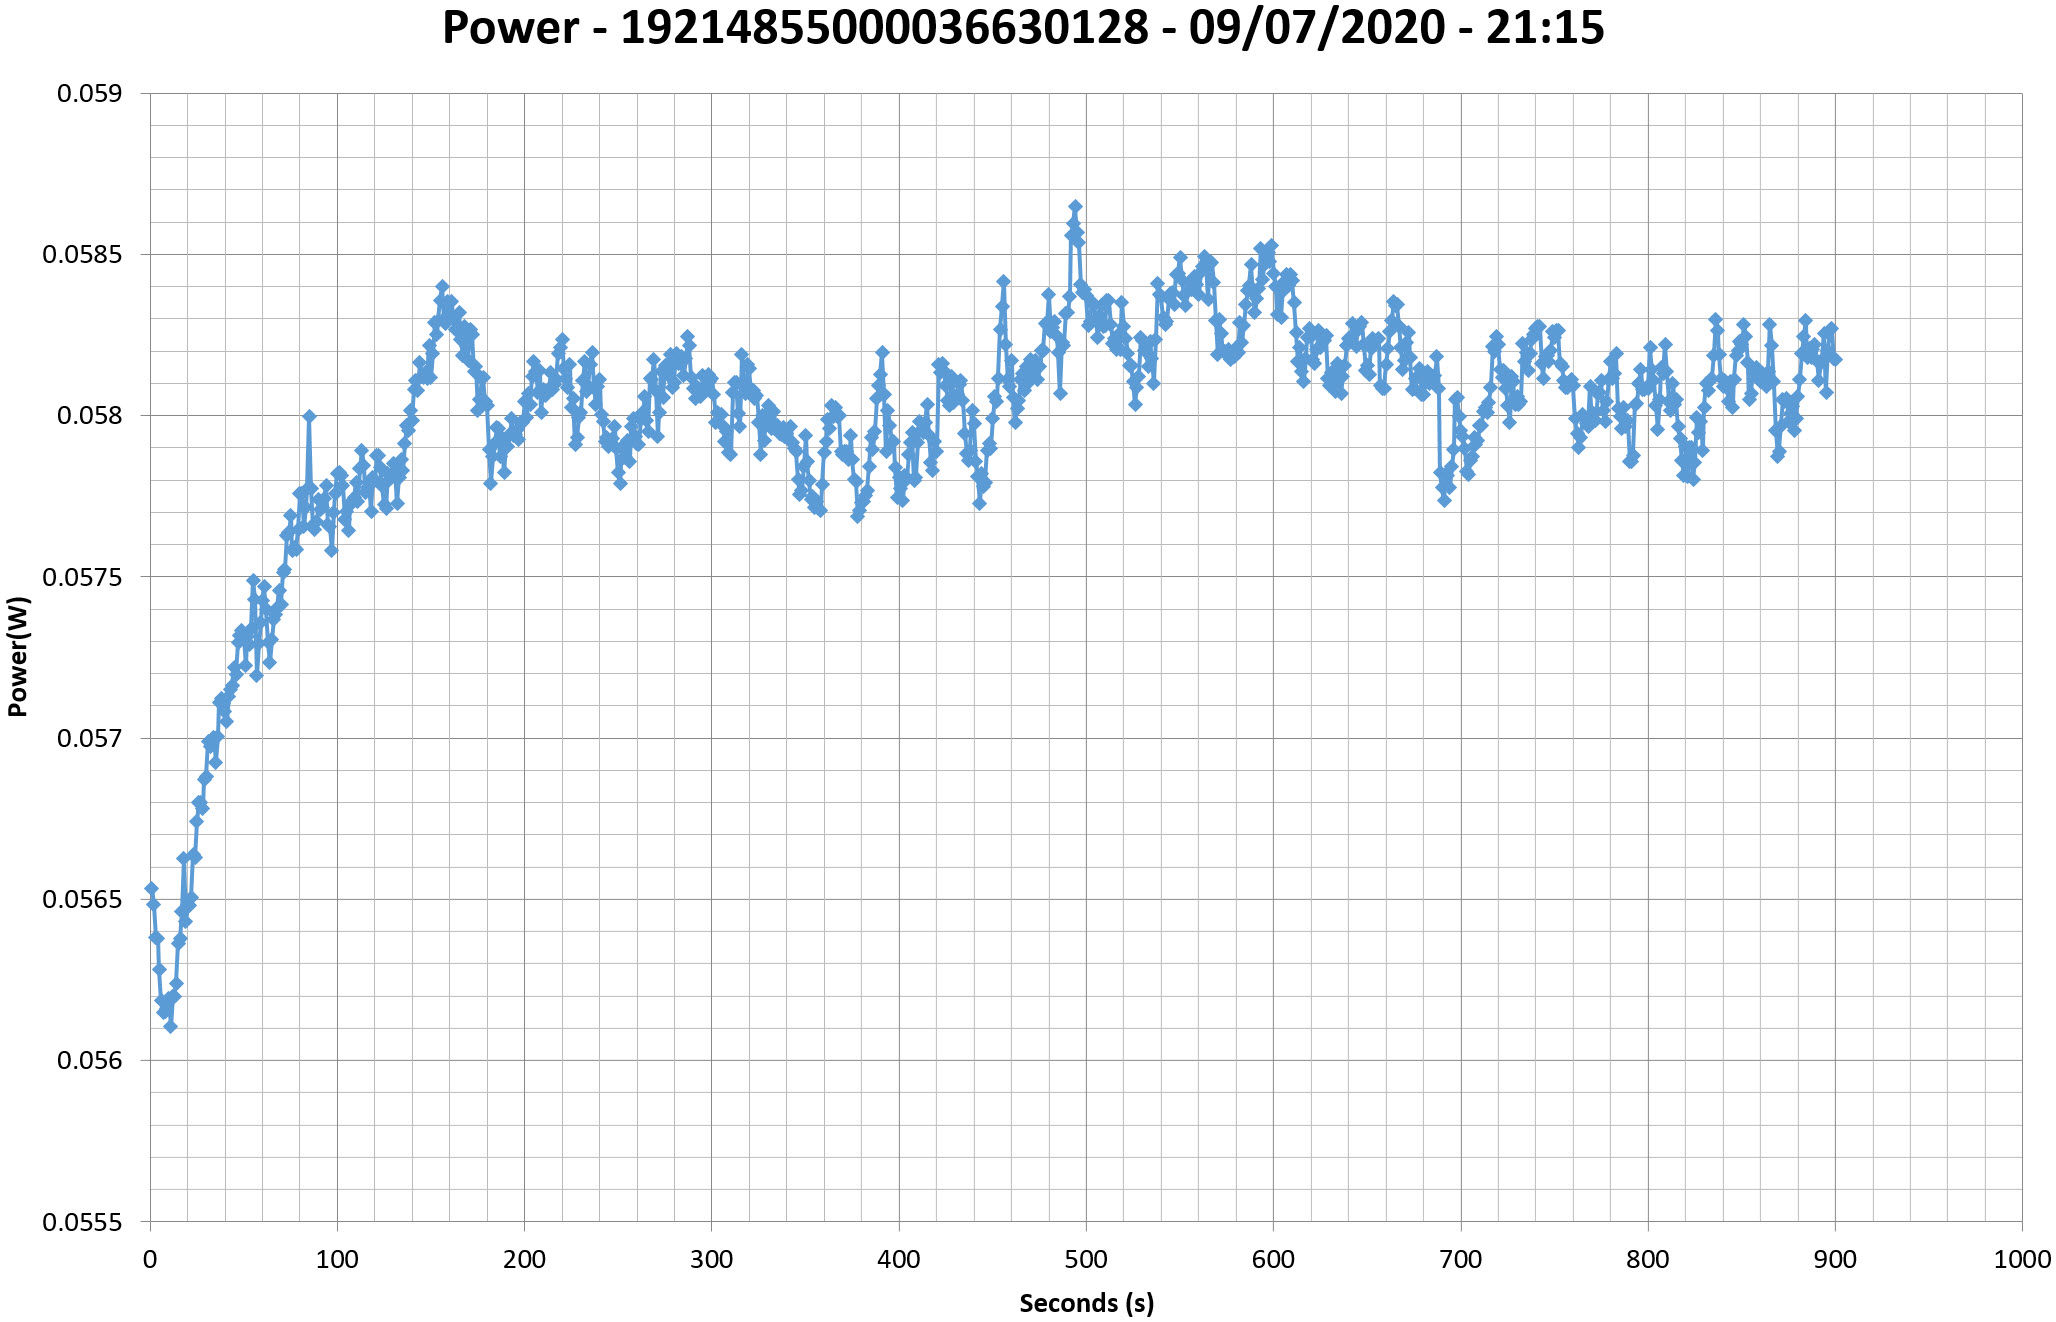This screenshot has width=2056, height=1322.
Task: Click the chart title text
Action: click(x=1023, y=28)
